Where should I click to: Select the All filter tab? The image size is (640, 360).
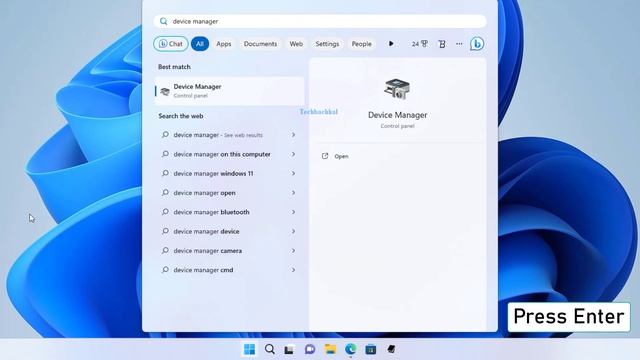click(200, 44)
